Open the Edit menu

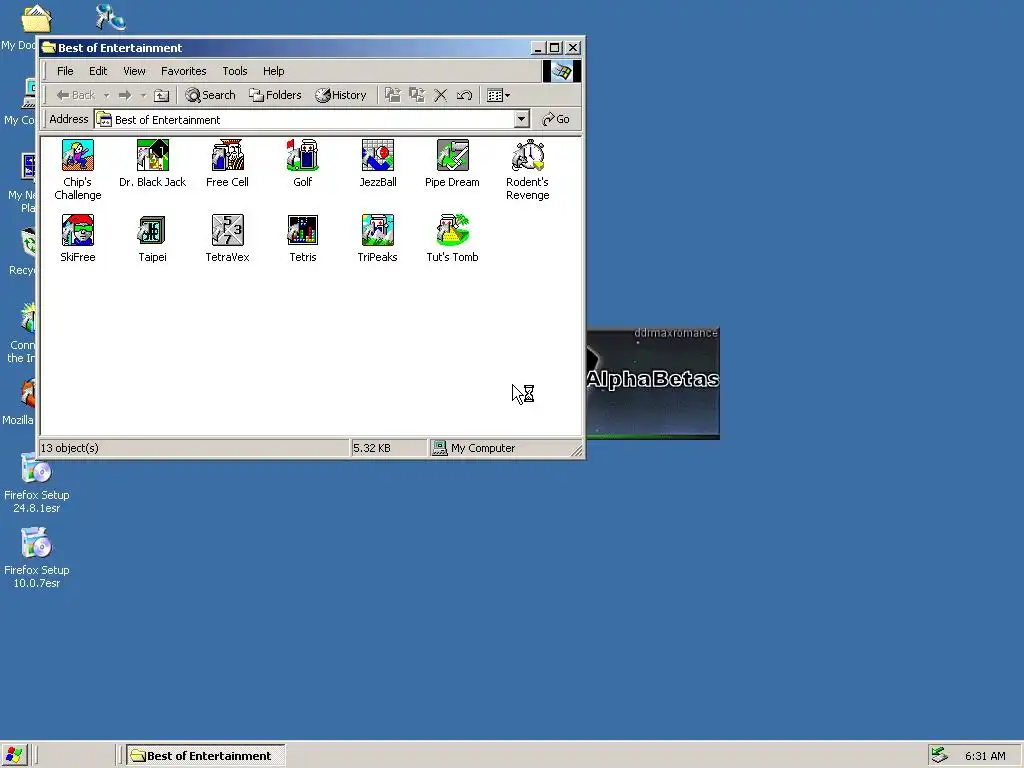[98, 71]
